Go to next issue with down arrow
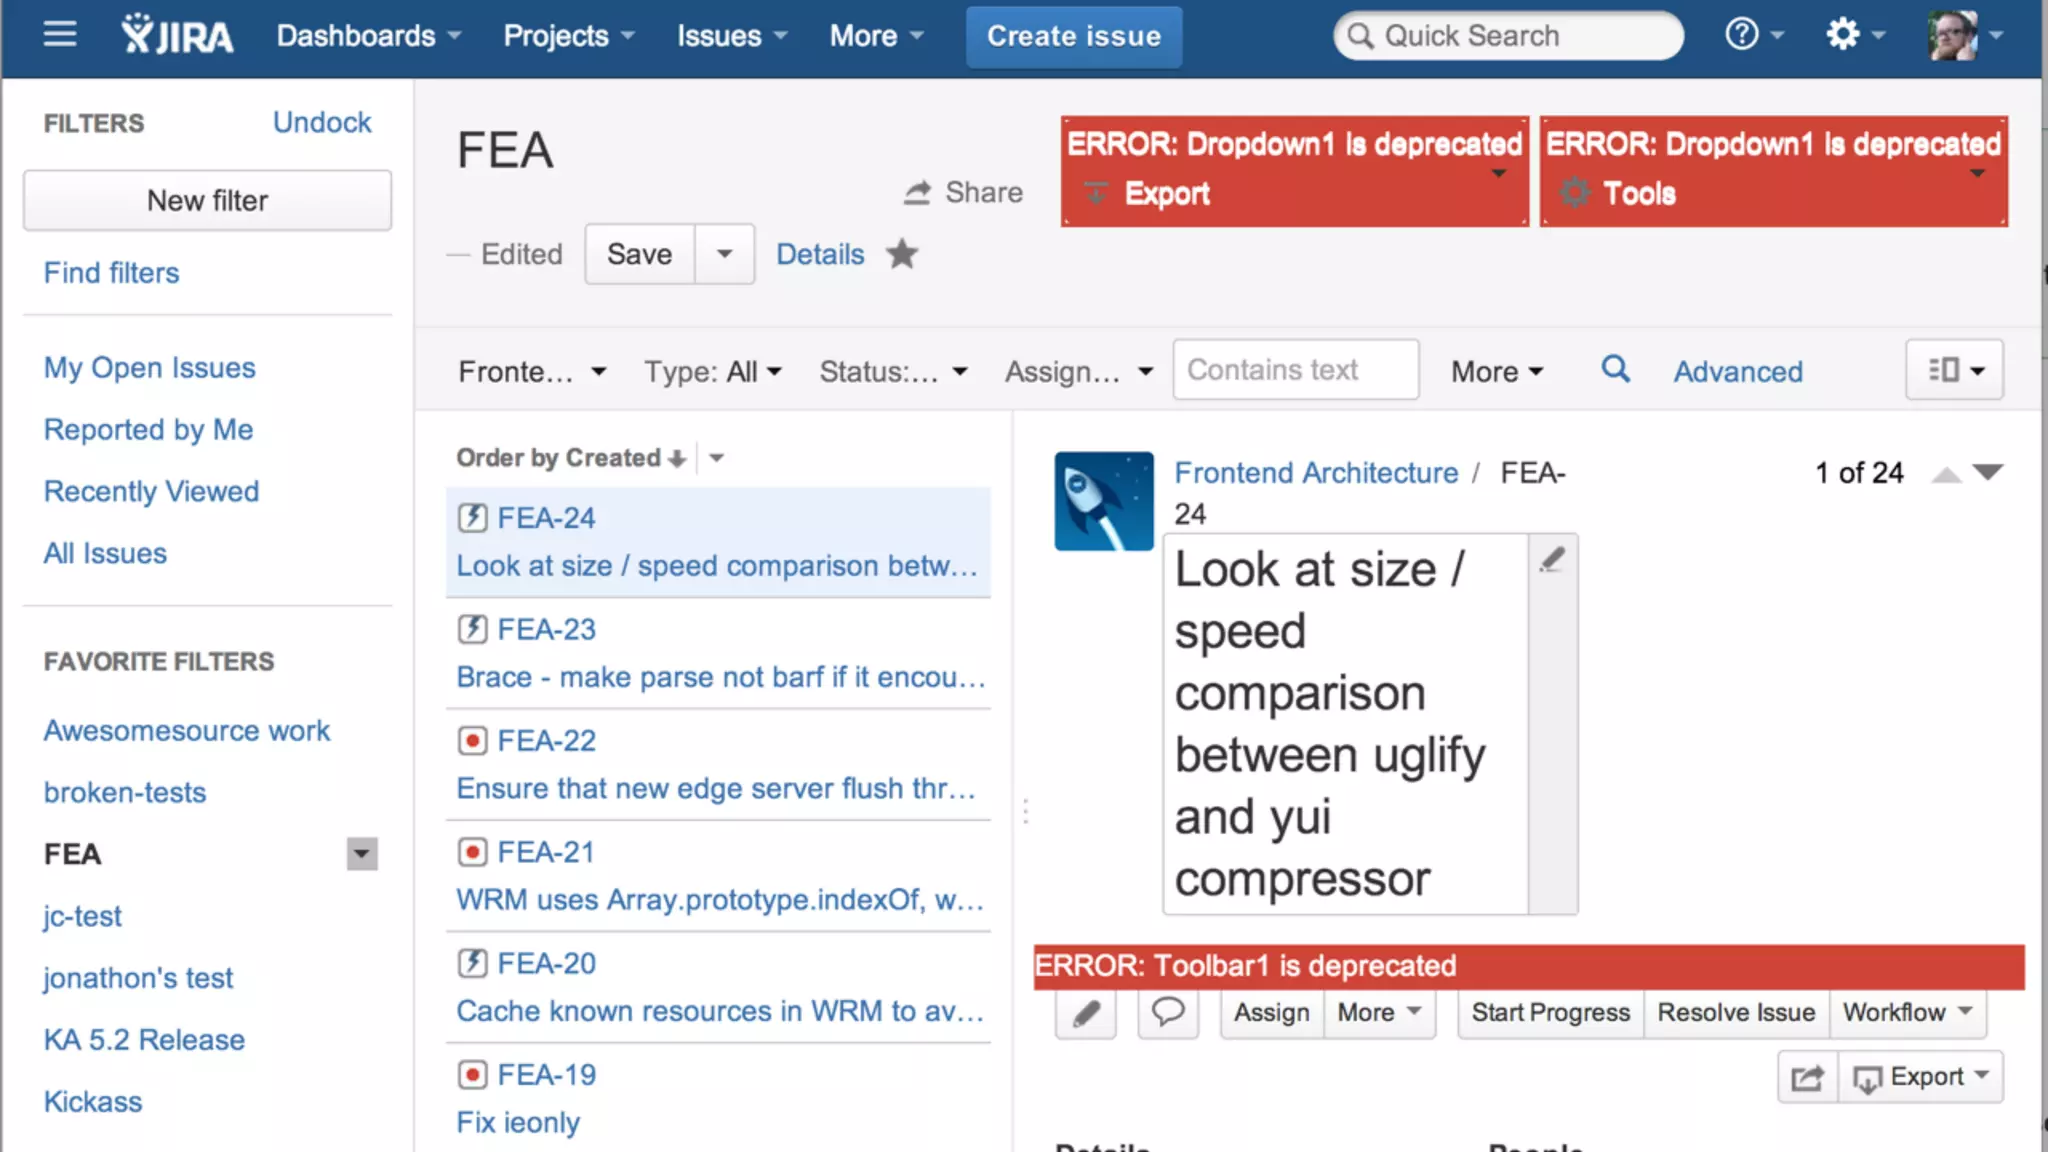The width and height of the screenshot is (2048, 1152). [x=1988, y=472]
